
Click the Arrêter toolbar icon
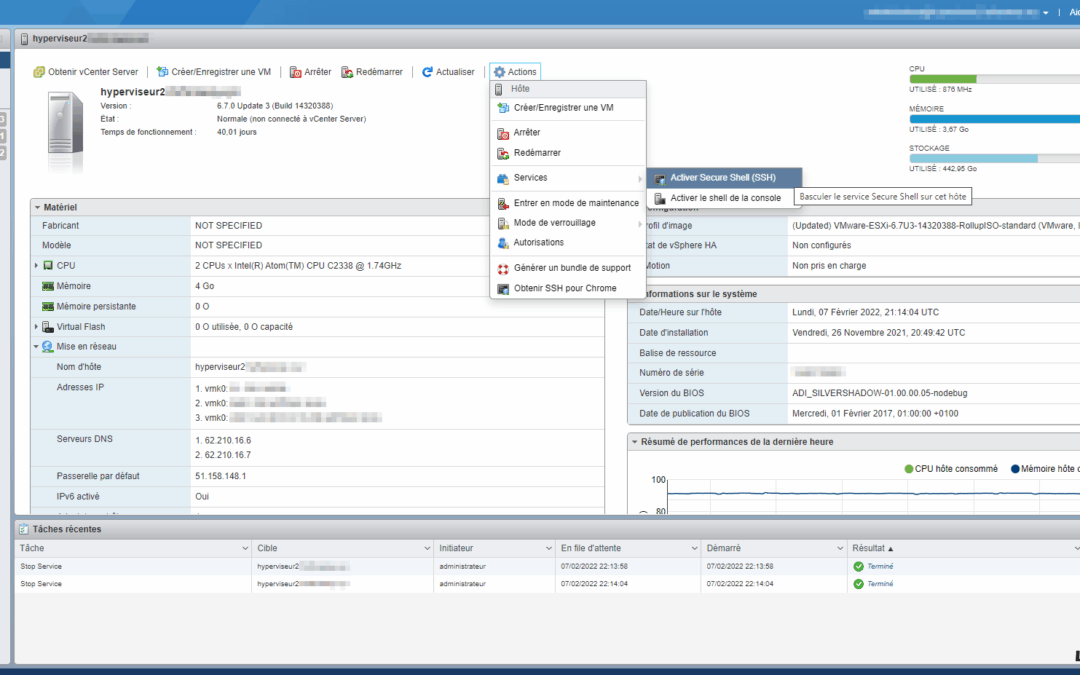[295, 72]
